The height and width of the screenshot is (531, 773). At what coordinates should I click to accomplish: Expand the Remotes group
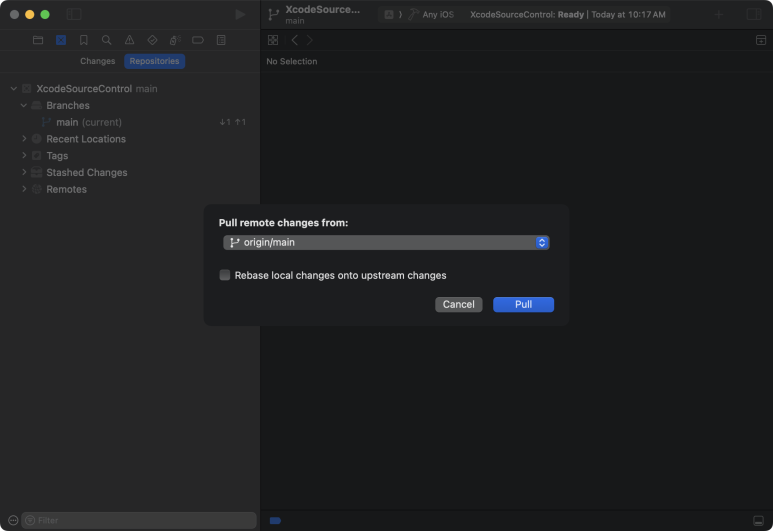pyautogui.click(x=24, y=189)
